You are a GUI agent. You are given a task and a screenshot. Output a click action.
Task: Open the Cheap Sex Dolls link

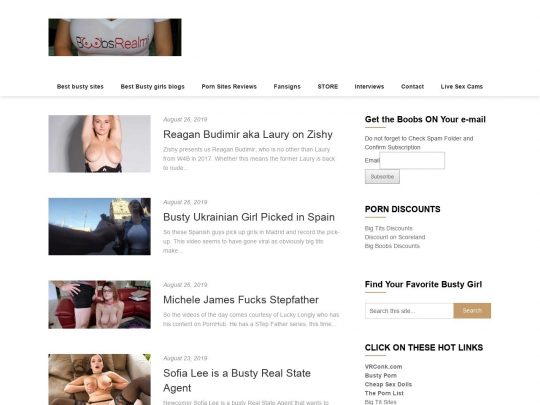click(388, 384)
